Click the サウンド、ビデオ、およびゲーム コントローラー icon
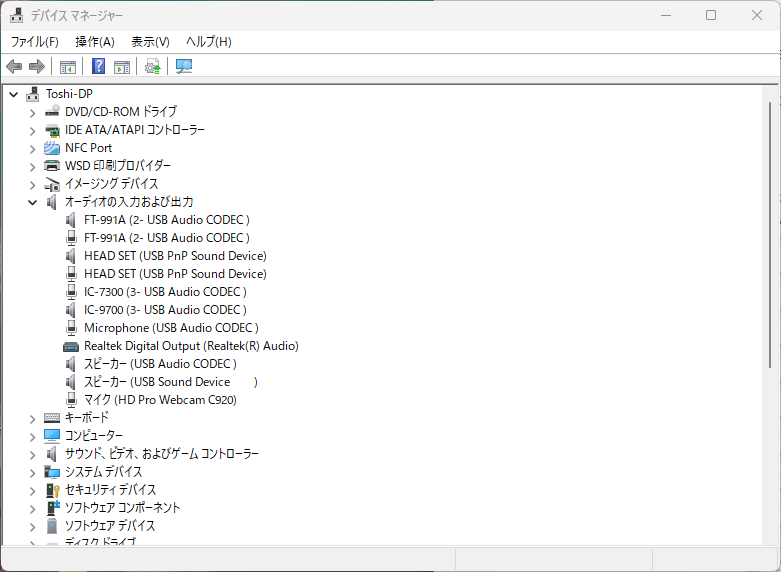 pos(52,454)
